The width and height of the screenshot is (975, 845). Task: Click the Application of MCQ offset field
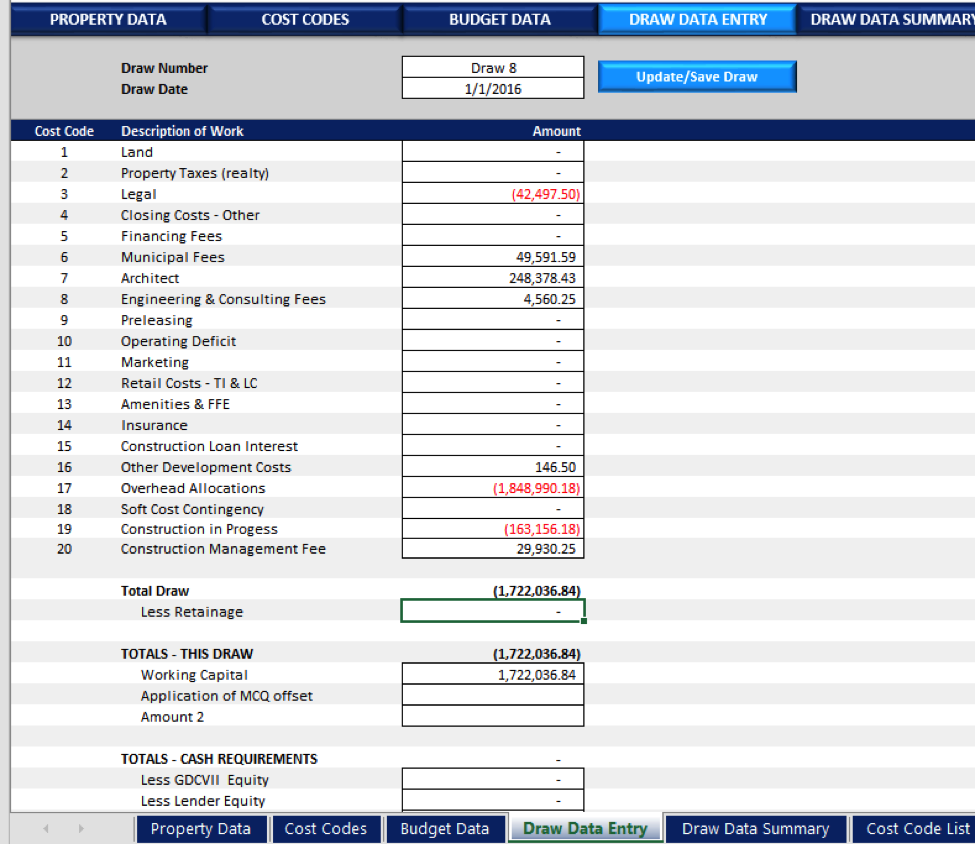coord(492,694)
